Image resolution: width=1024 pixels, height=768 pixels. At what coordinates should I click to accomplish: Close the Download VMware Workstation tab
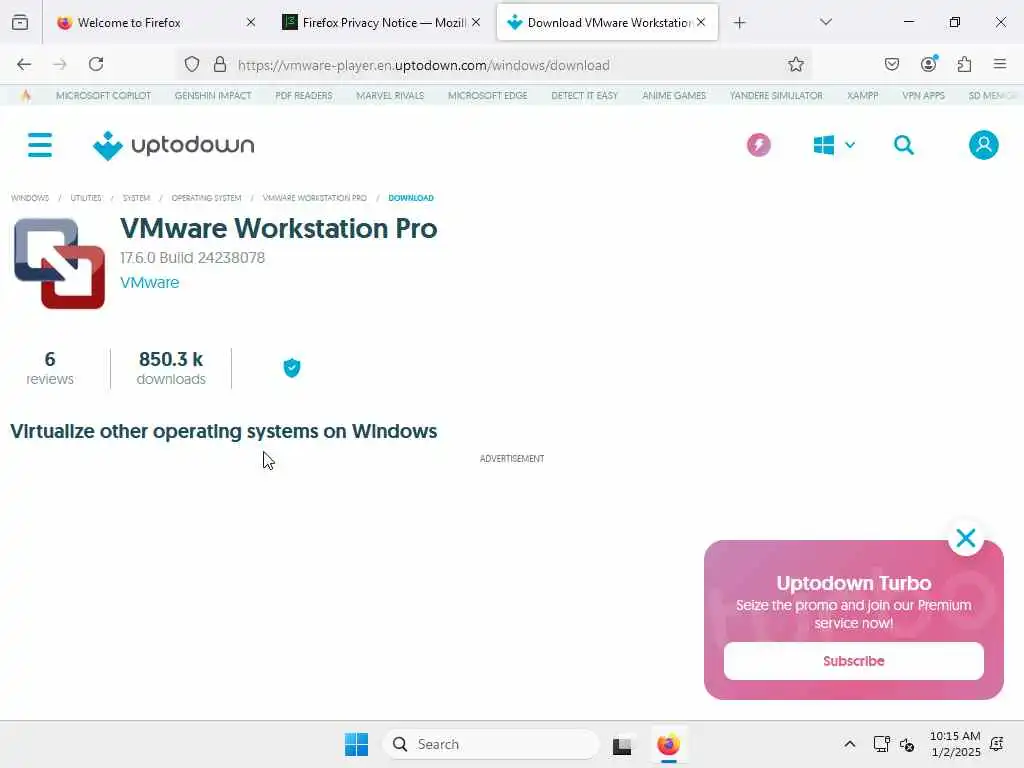tap(701, 22)
